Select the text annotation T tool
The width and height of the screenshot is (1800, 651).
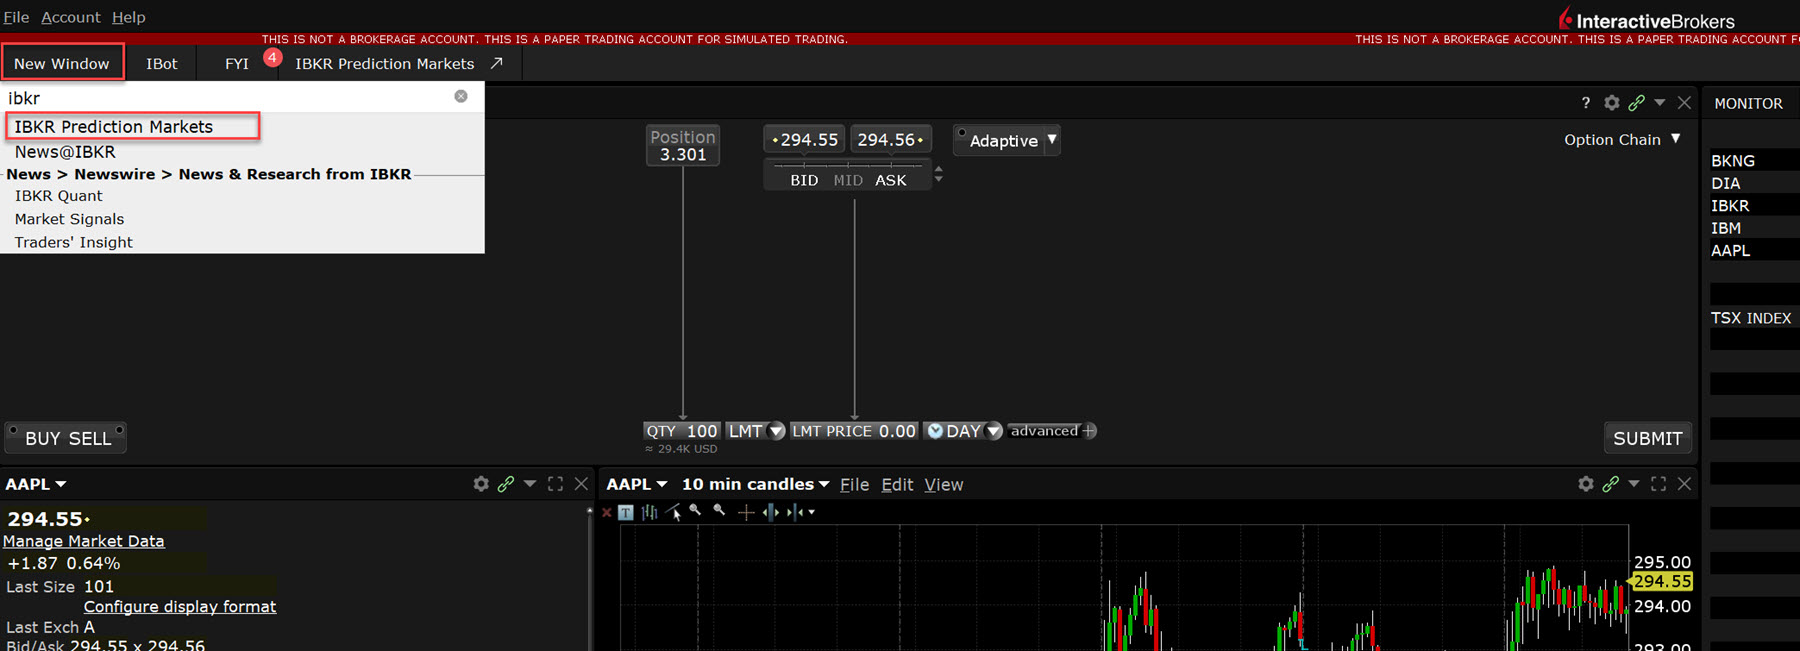pyautogui.click(x=626, y=512)
